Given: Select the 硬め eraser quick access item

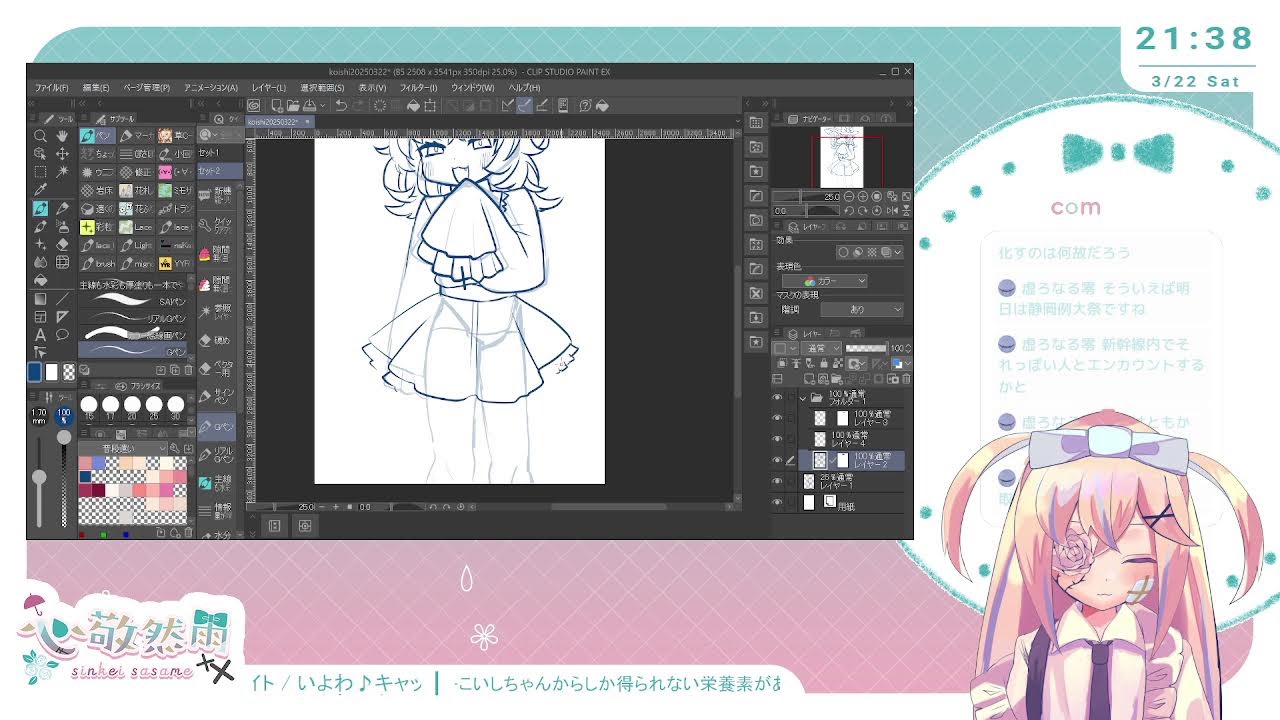Looking at the screenshot, I should pyautogui.click(x=217, y=340).
